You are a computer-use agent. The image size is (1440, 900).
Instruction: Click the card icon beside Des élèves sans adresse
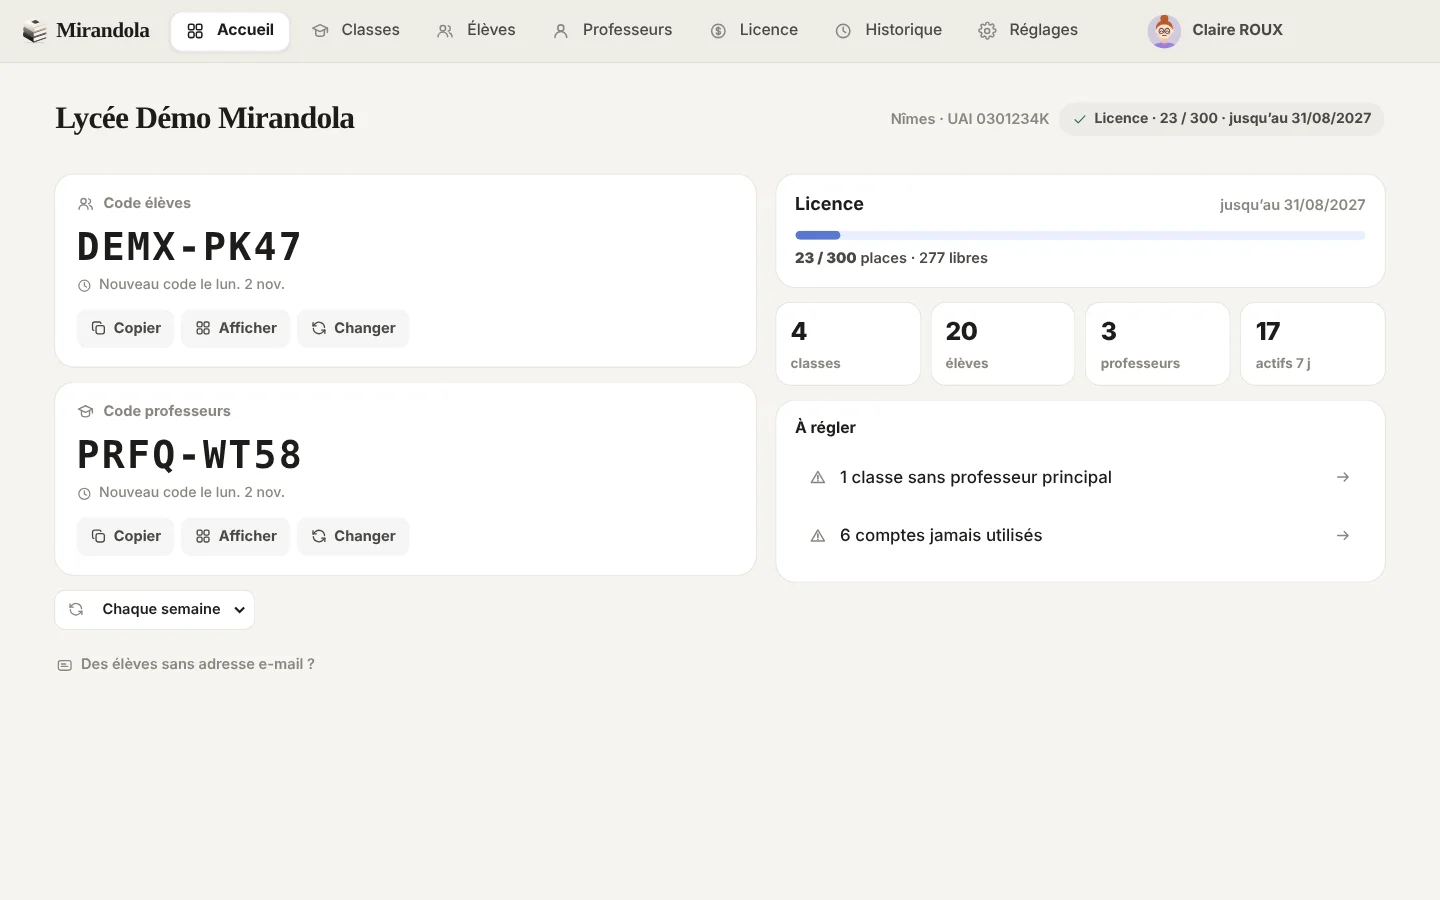65,665
